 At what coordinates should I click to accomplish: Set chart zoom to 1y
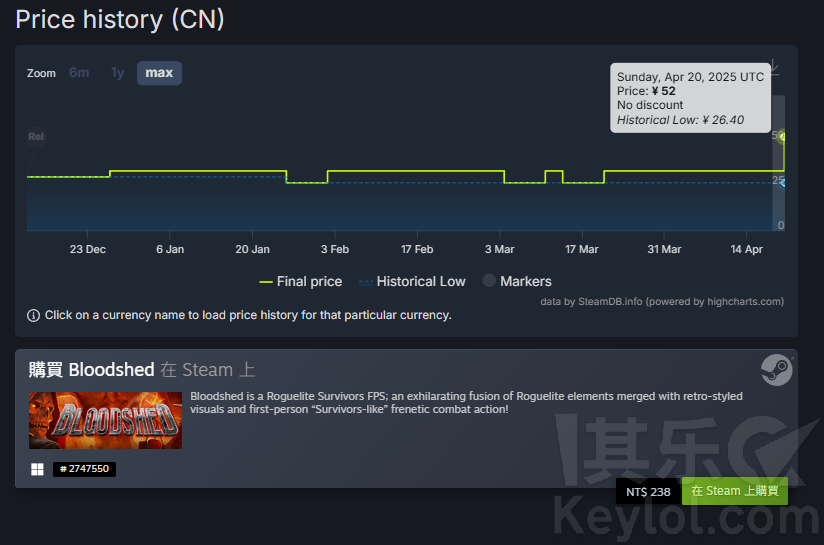[x=118, y=73]
